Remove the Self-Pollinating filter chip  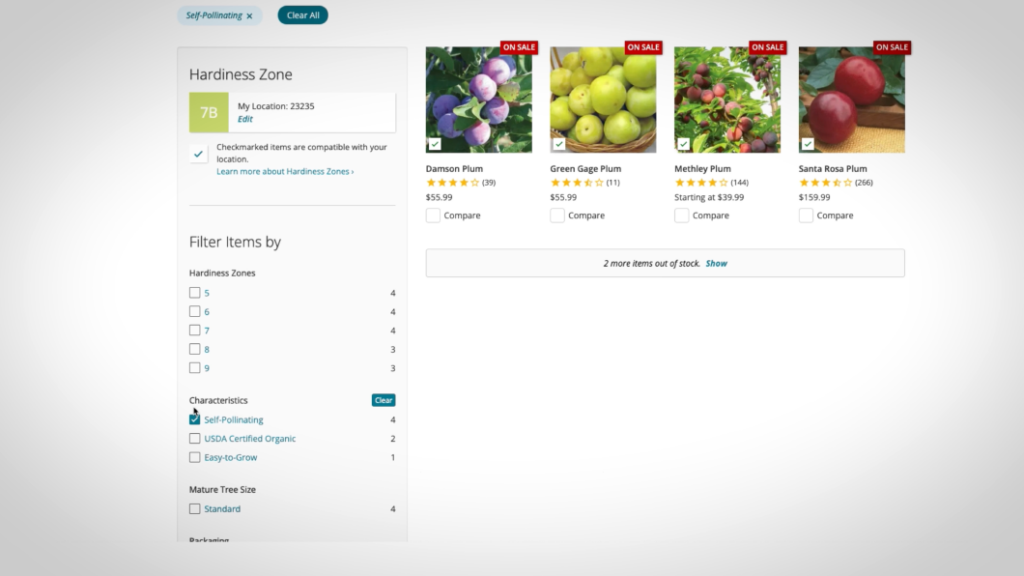click(x=249, y=16)
